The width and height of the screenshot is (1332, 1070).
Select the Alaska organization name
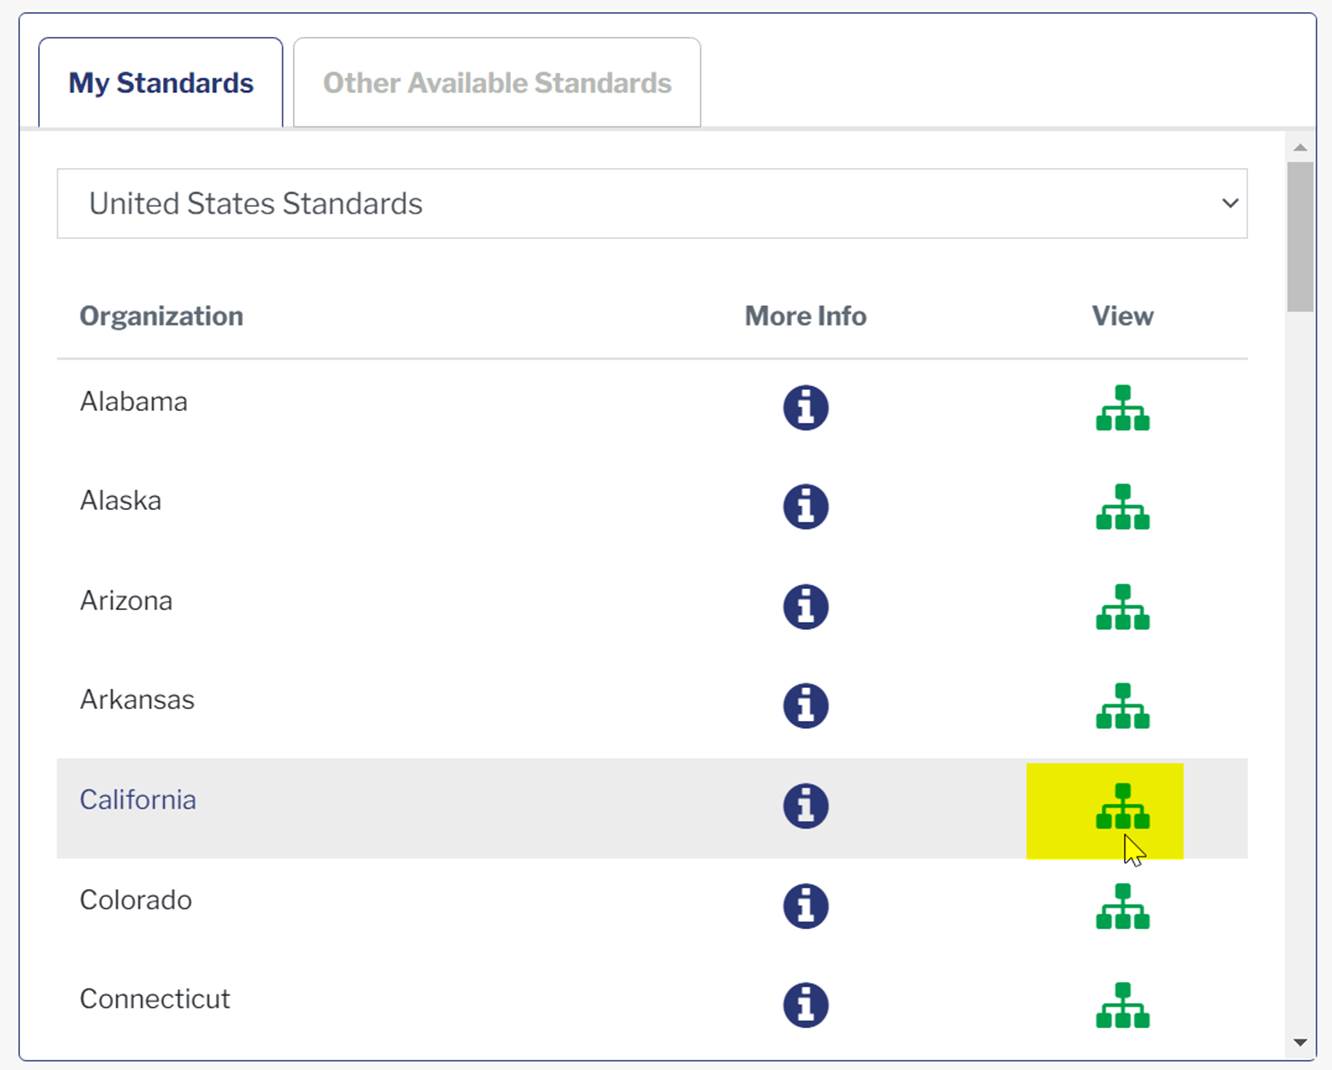tap(121, 501)
